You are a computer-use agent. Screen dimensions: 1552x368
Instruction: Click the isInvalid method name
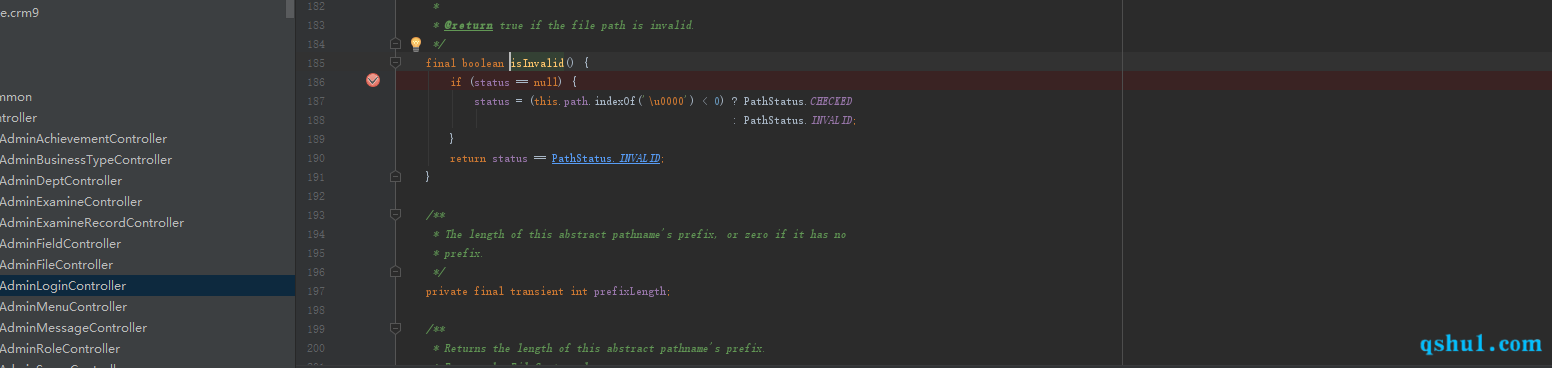pyautogui.click(x=537, y=63)
